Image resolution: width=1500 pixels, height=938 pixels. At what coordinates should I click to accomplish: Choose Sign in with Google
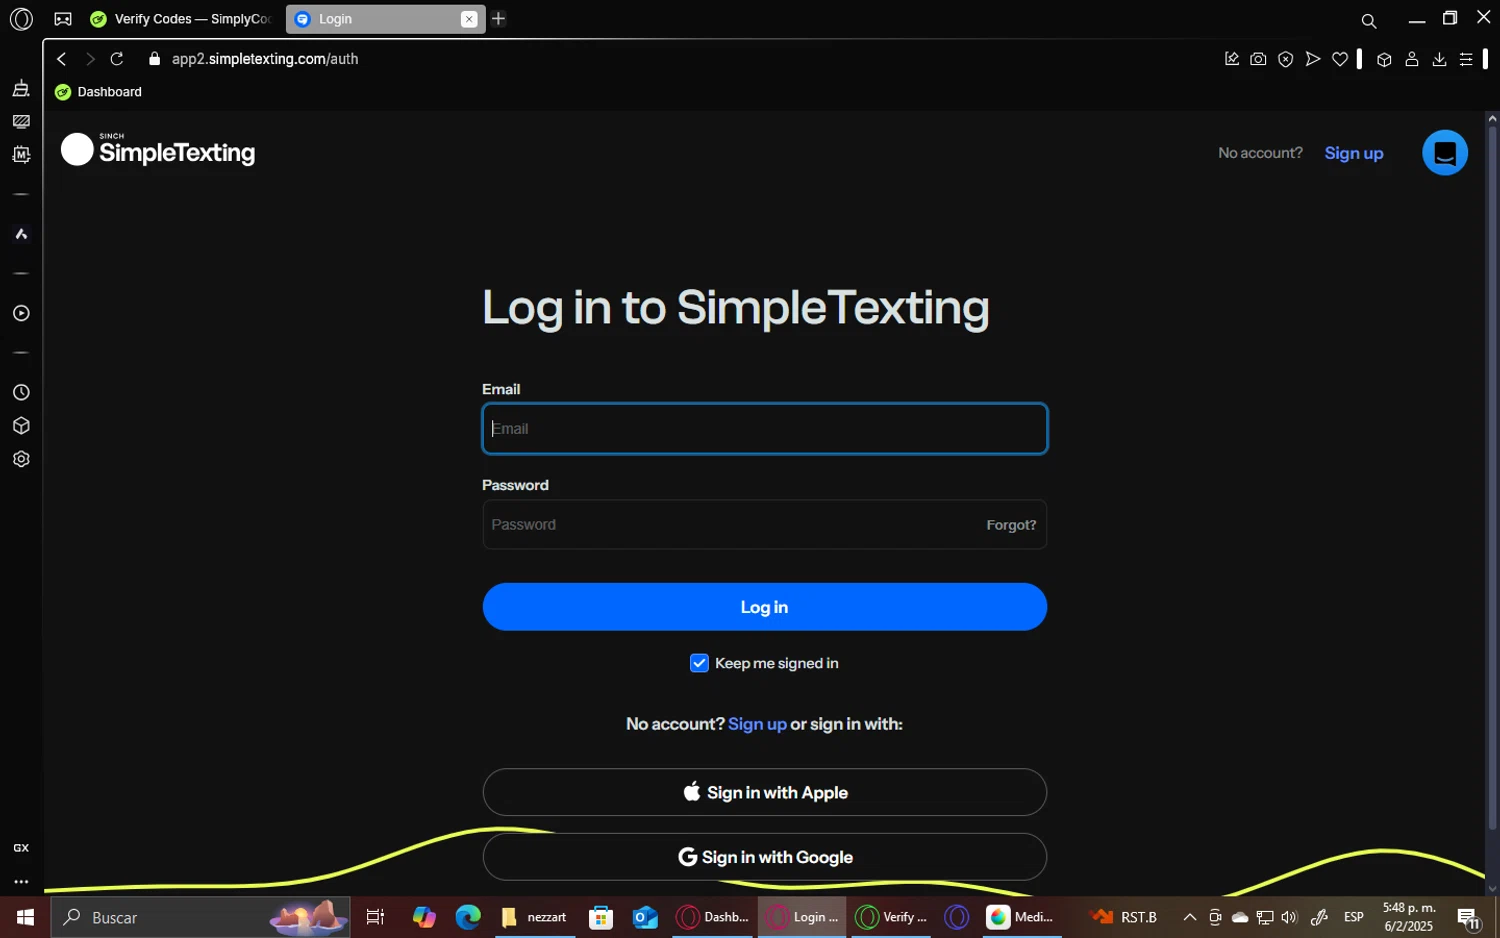click(764, 857)
